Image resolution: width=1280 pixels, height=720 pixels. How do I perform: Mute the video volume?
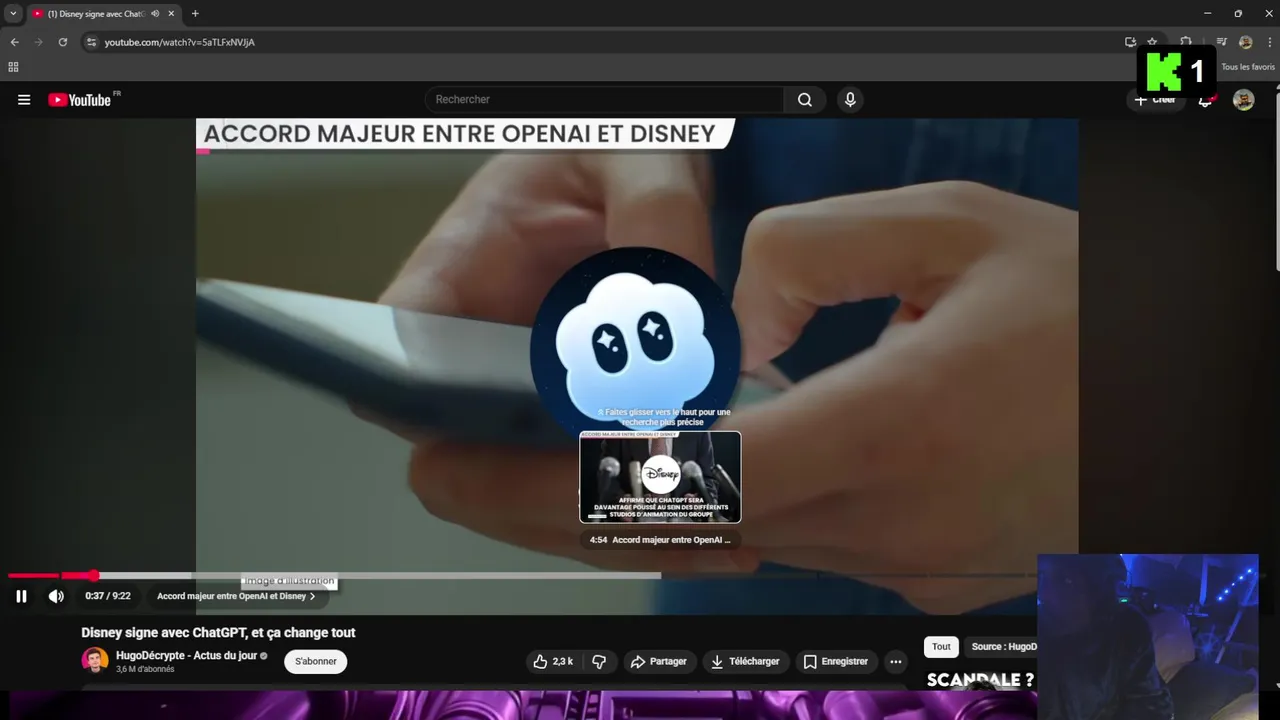(x=56, y=596)
